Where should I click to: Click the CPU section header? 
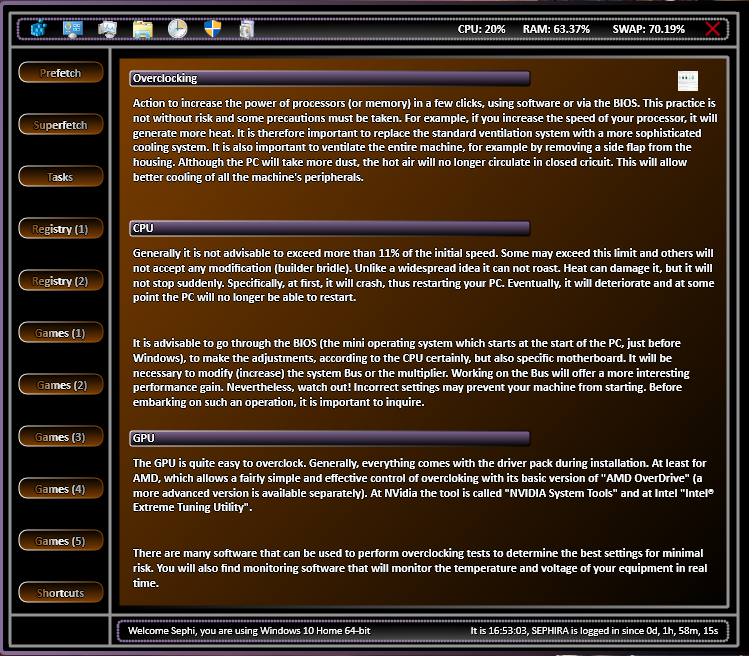[x=330, y=228]
